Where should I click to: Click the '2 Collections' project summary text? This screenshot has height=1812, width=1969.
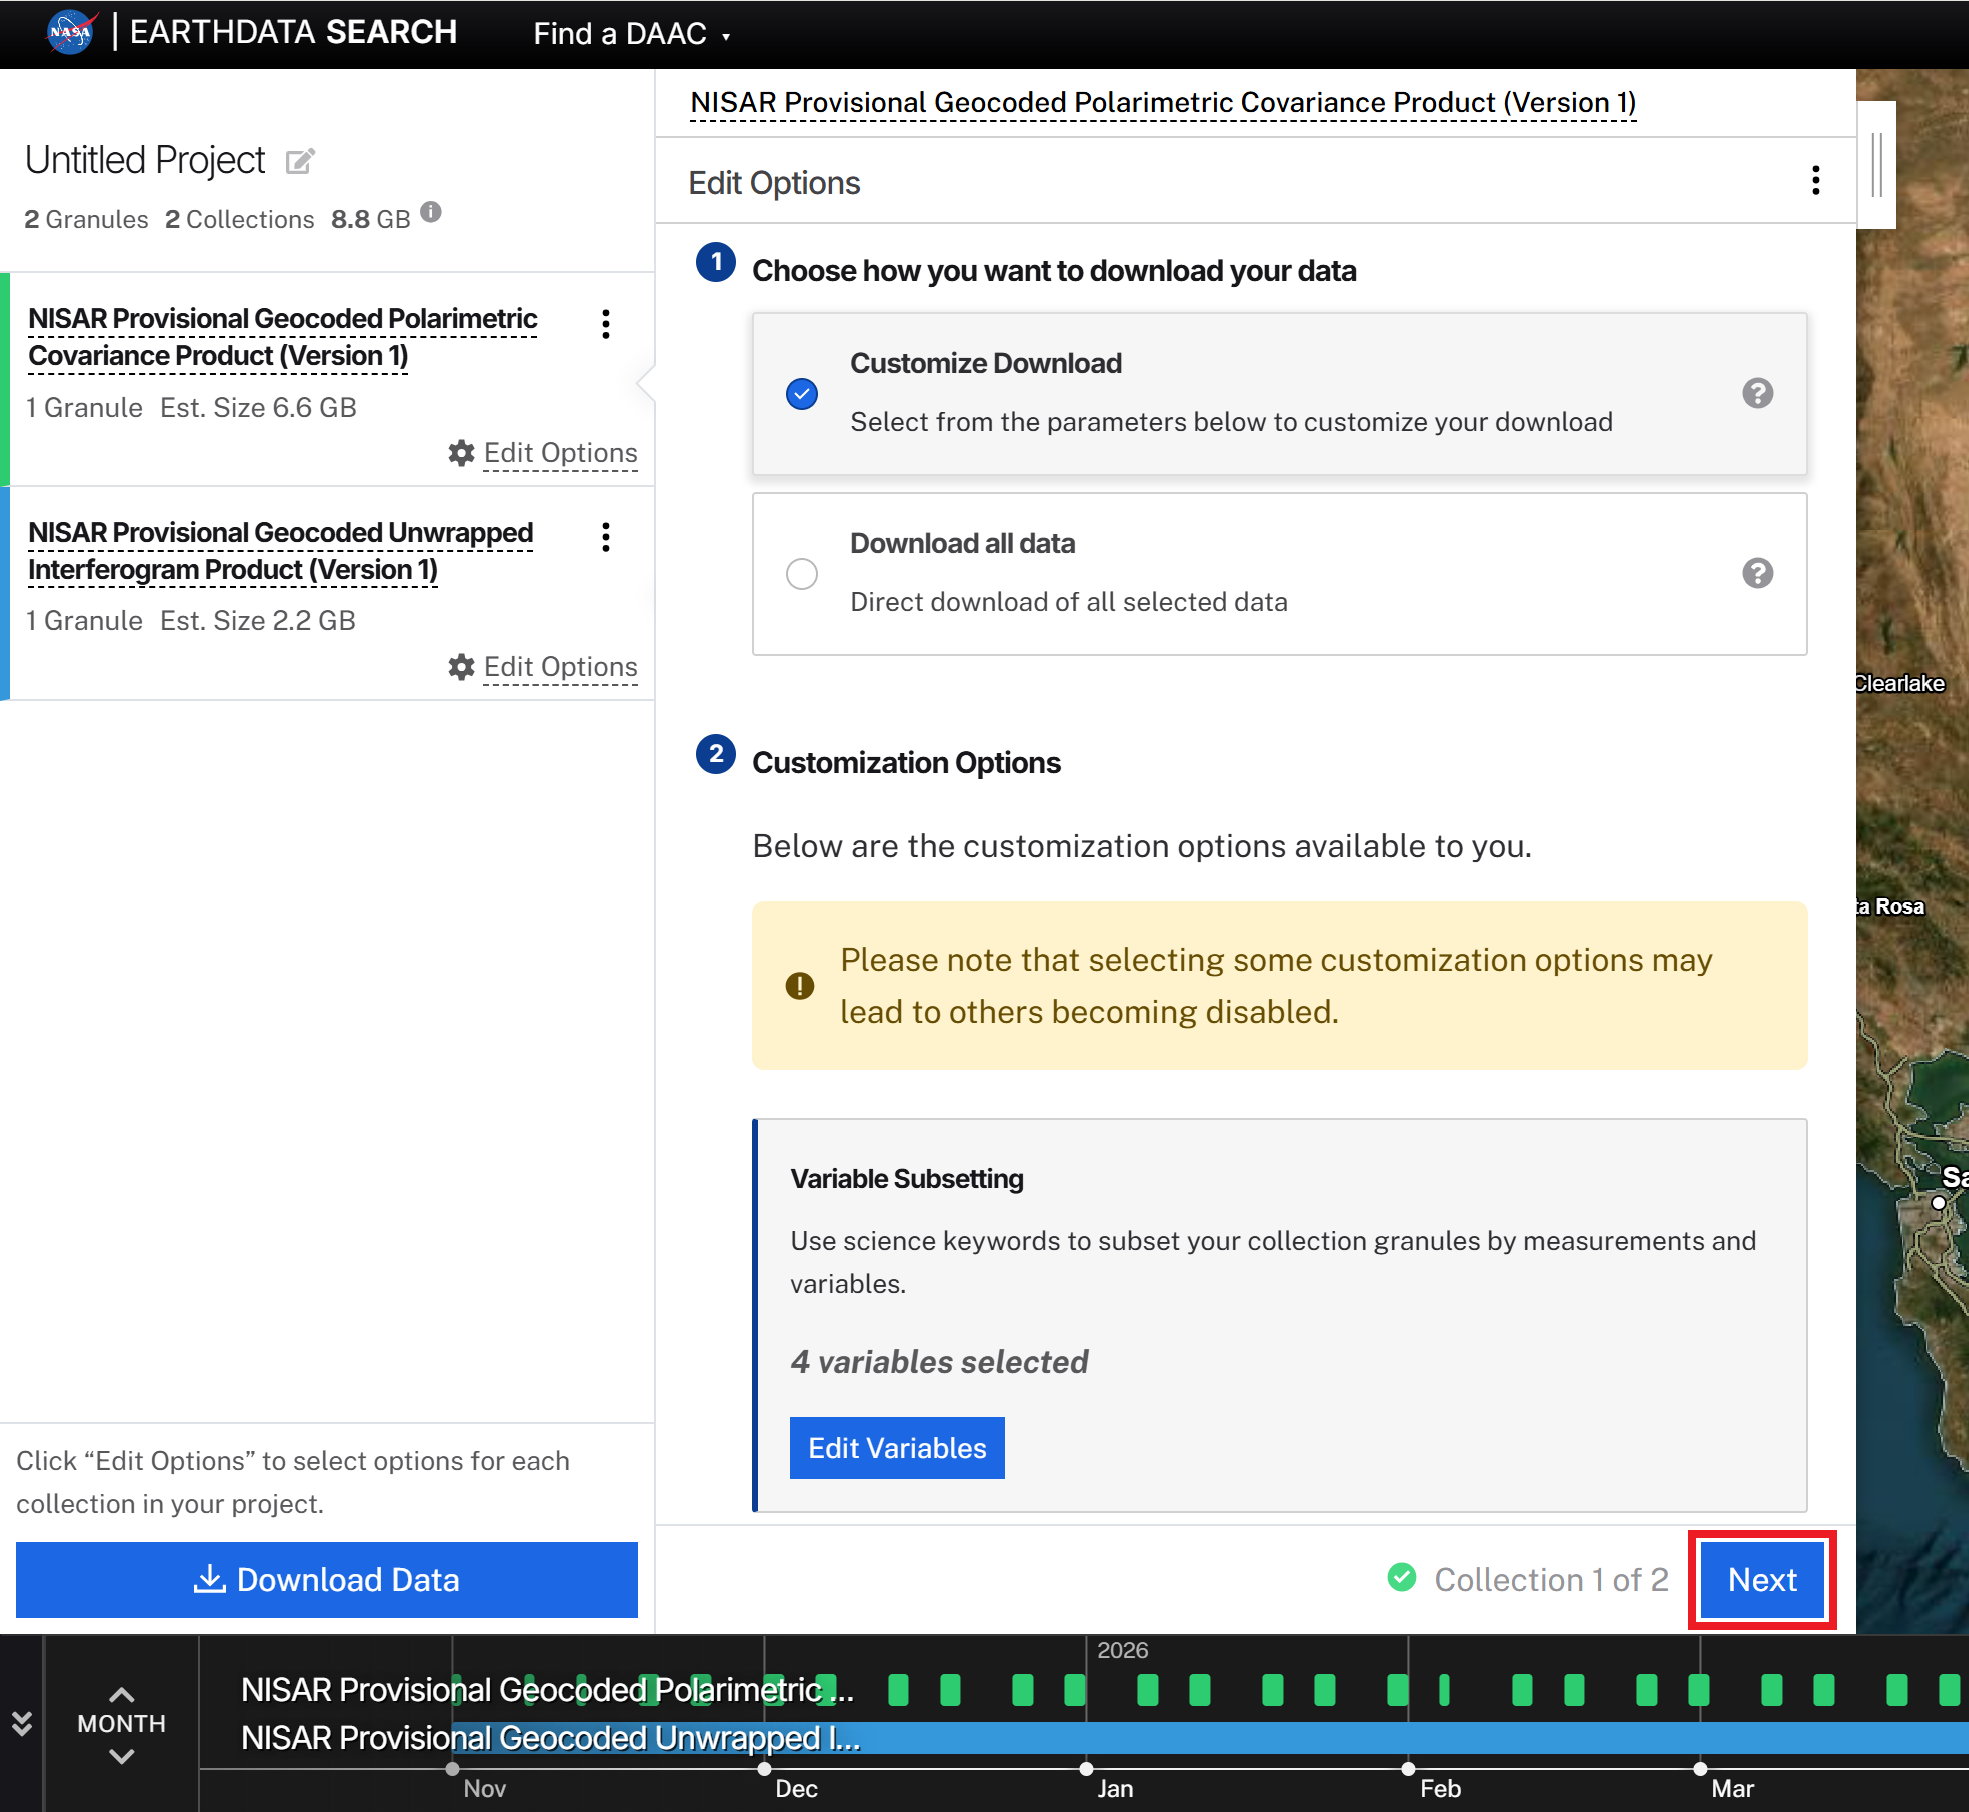pos(239,219)
